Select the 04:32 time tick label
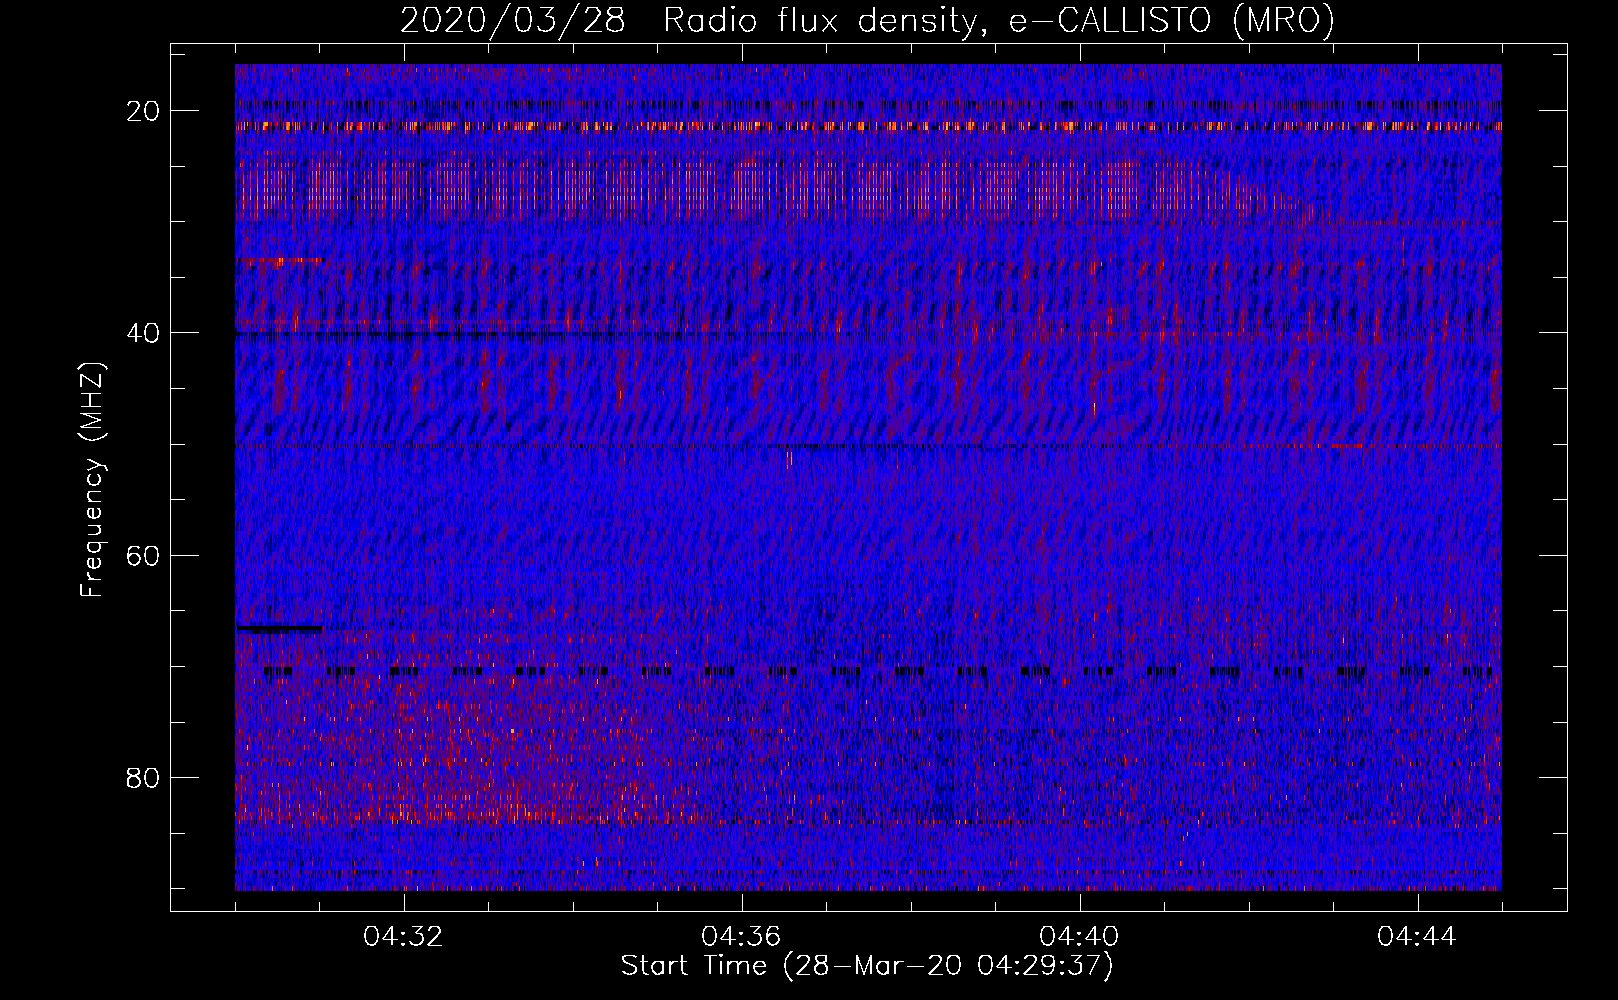Image resolution: width=1618 pixels, height=1000 pixels. (404, 937)
